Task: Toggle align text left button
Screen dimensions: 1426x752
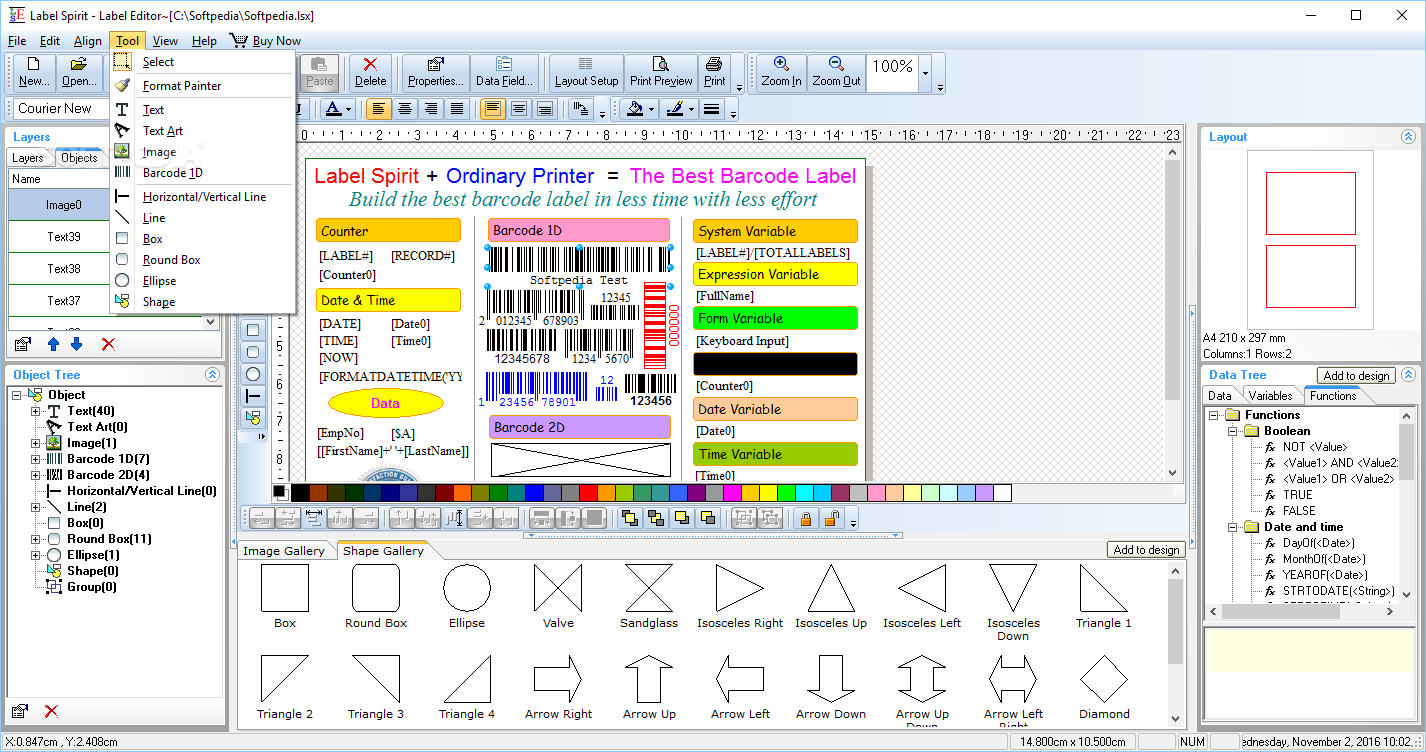Action: pos(378,109)
